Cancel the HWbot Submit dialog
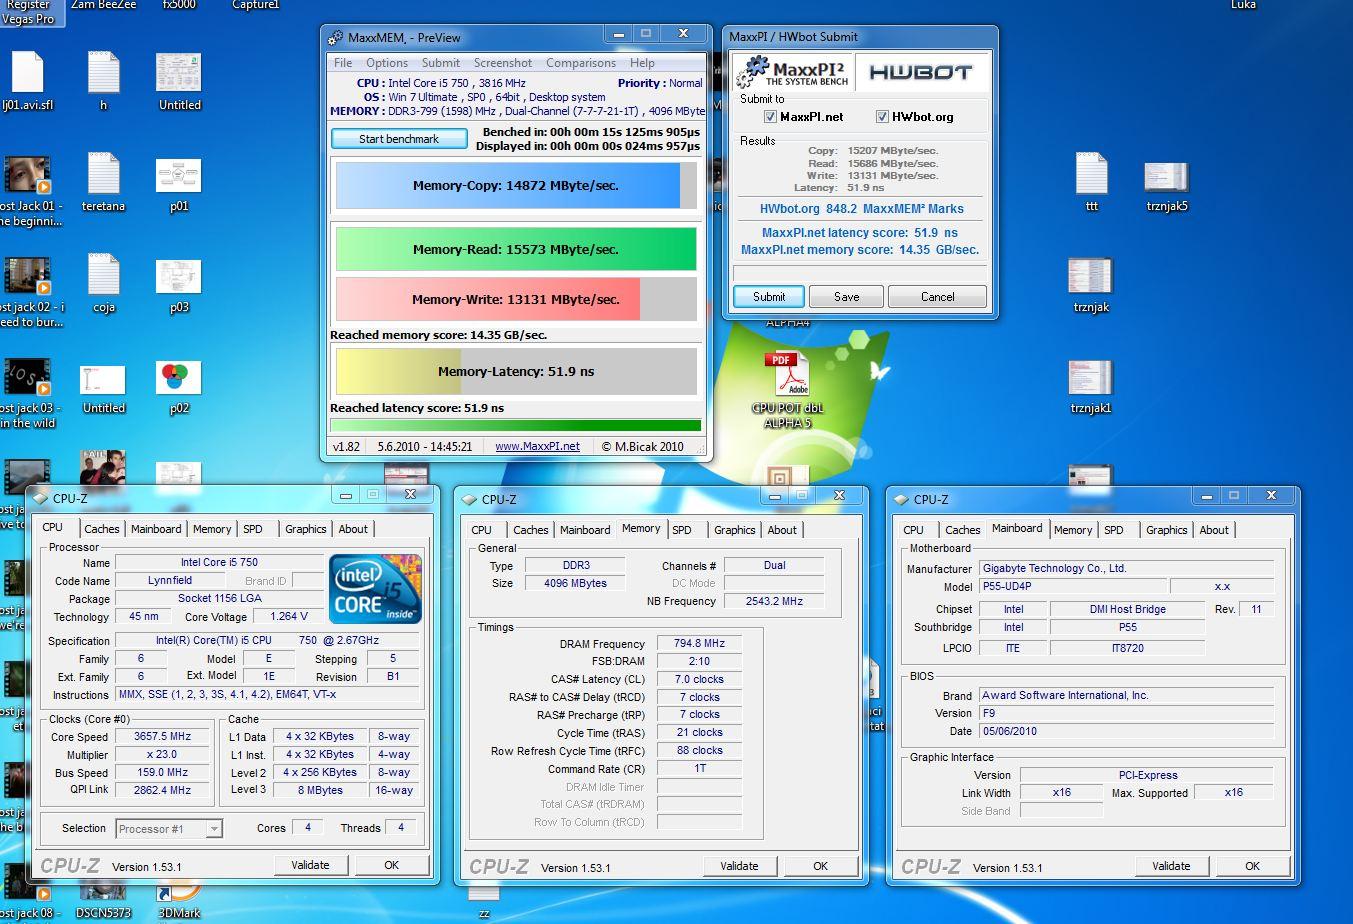 tap(937, 297)
